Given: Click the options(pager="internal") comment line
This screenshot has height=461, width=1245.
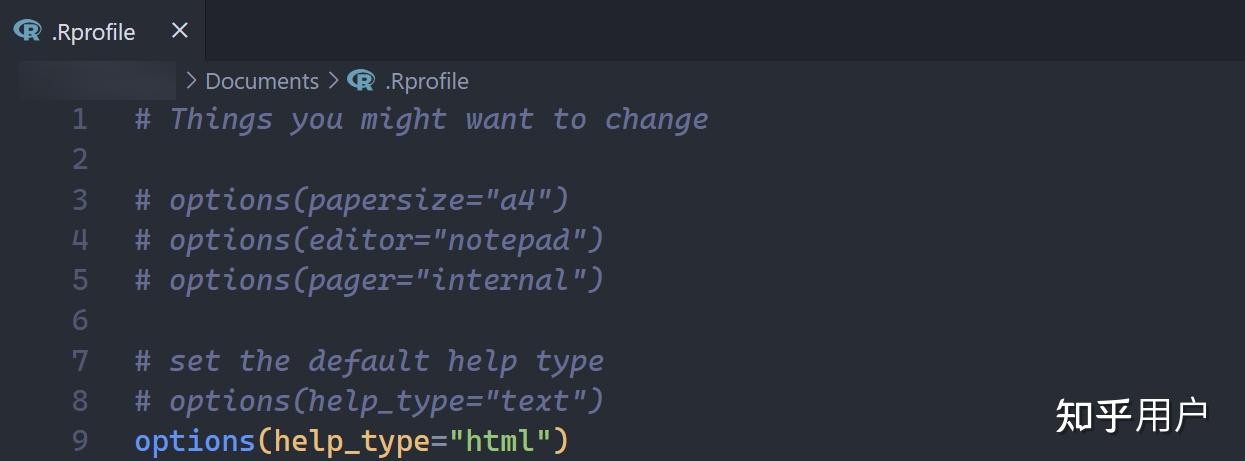Looking at the screenshot, I should click(369, 280).
